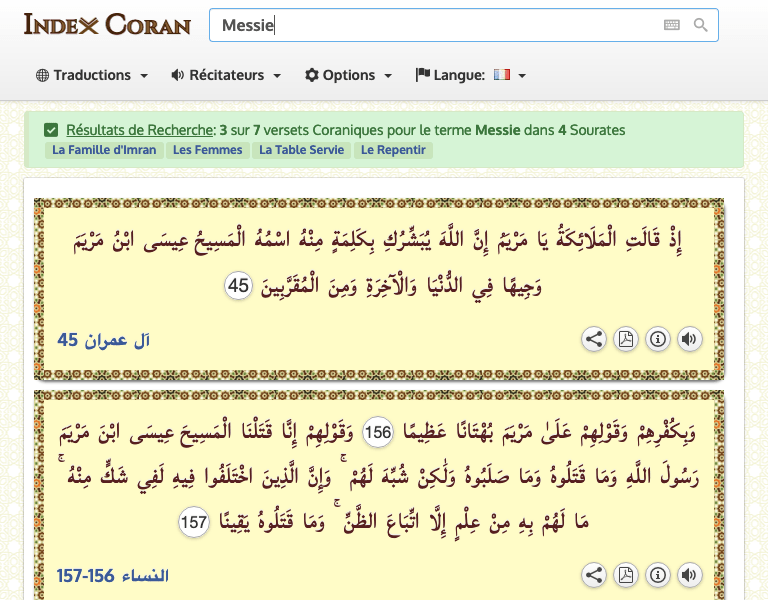Share the An-Nisa 156-157 verses
Image resolution: width=768 pixels, height=600 pixels.
594,575
